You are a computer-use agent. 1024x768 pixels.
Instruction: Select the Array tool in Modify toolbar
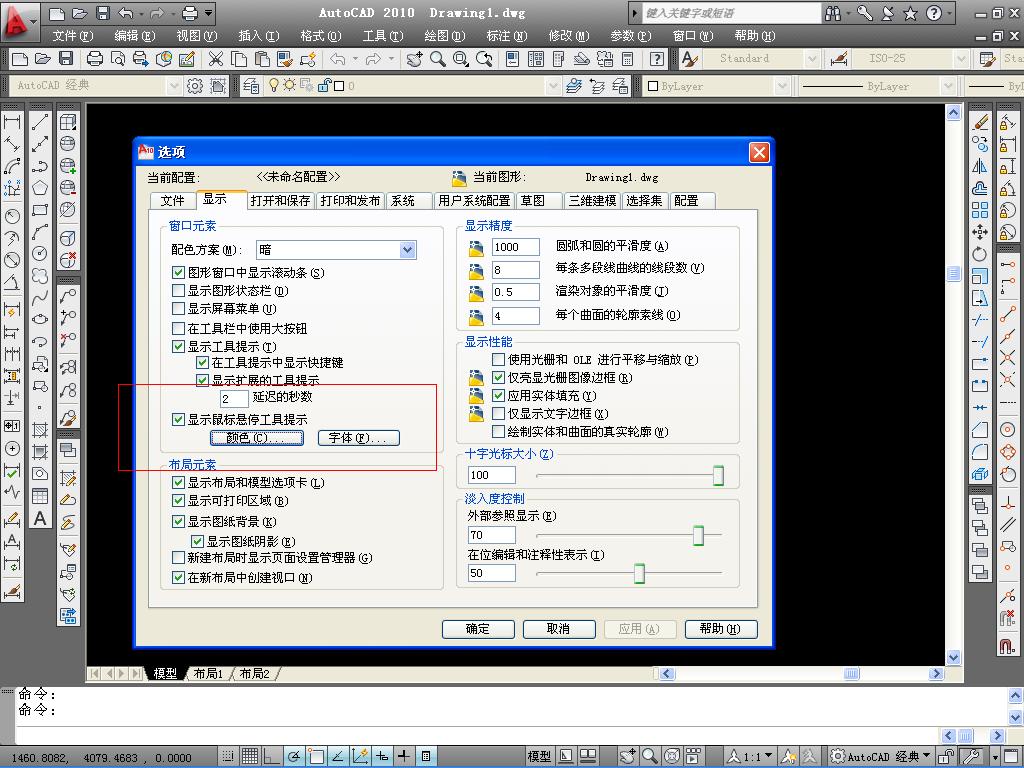click(x=980, y=210)
